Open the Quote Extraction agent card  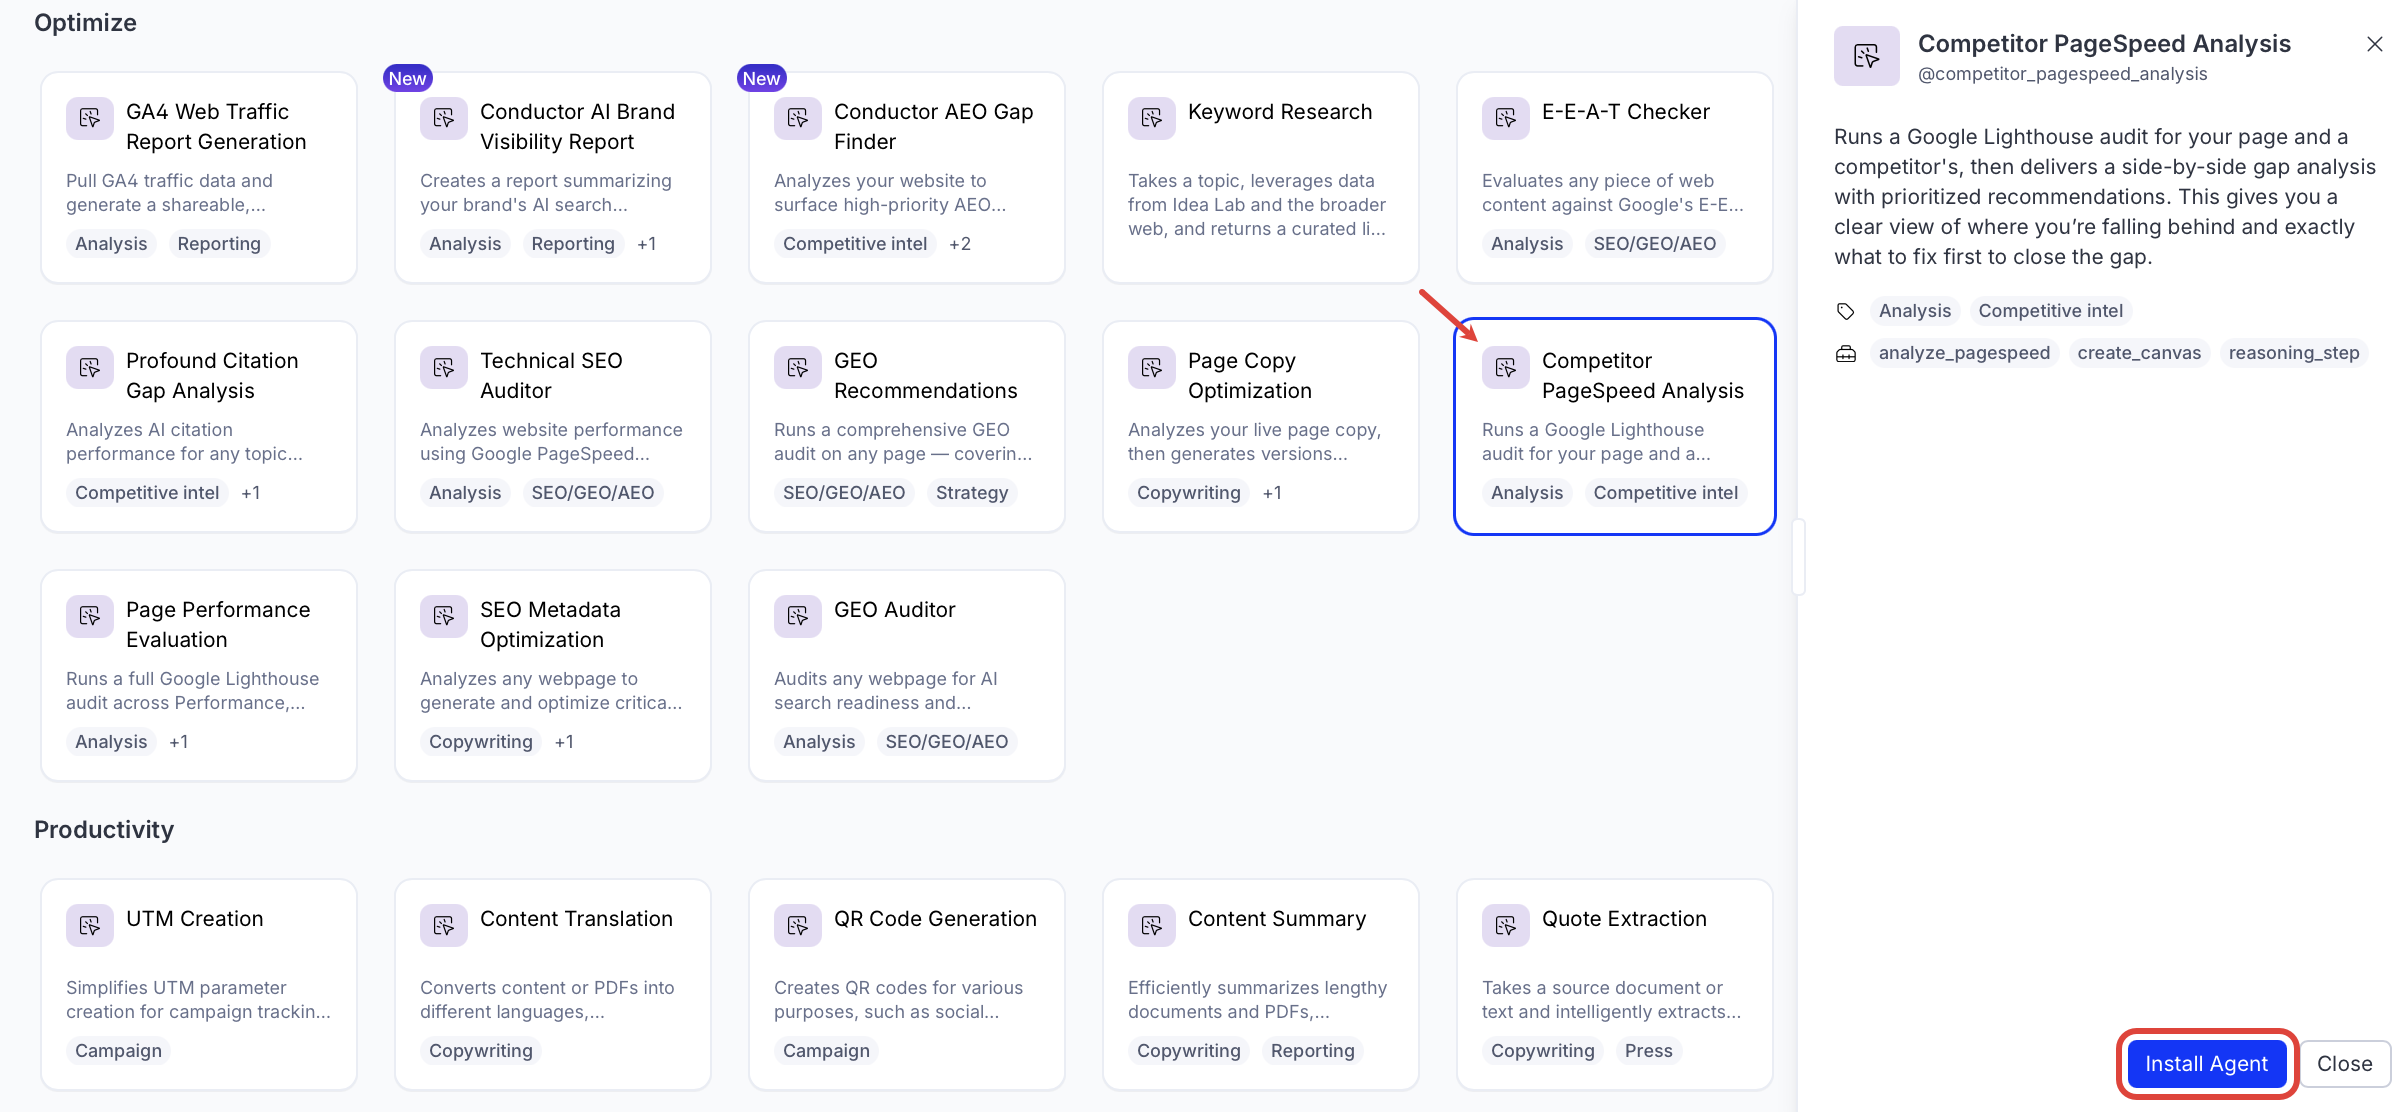point(1614,985)
